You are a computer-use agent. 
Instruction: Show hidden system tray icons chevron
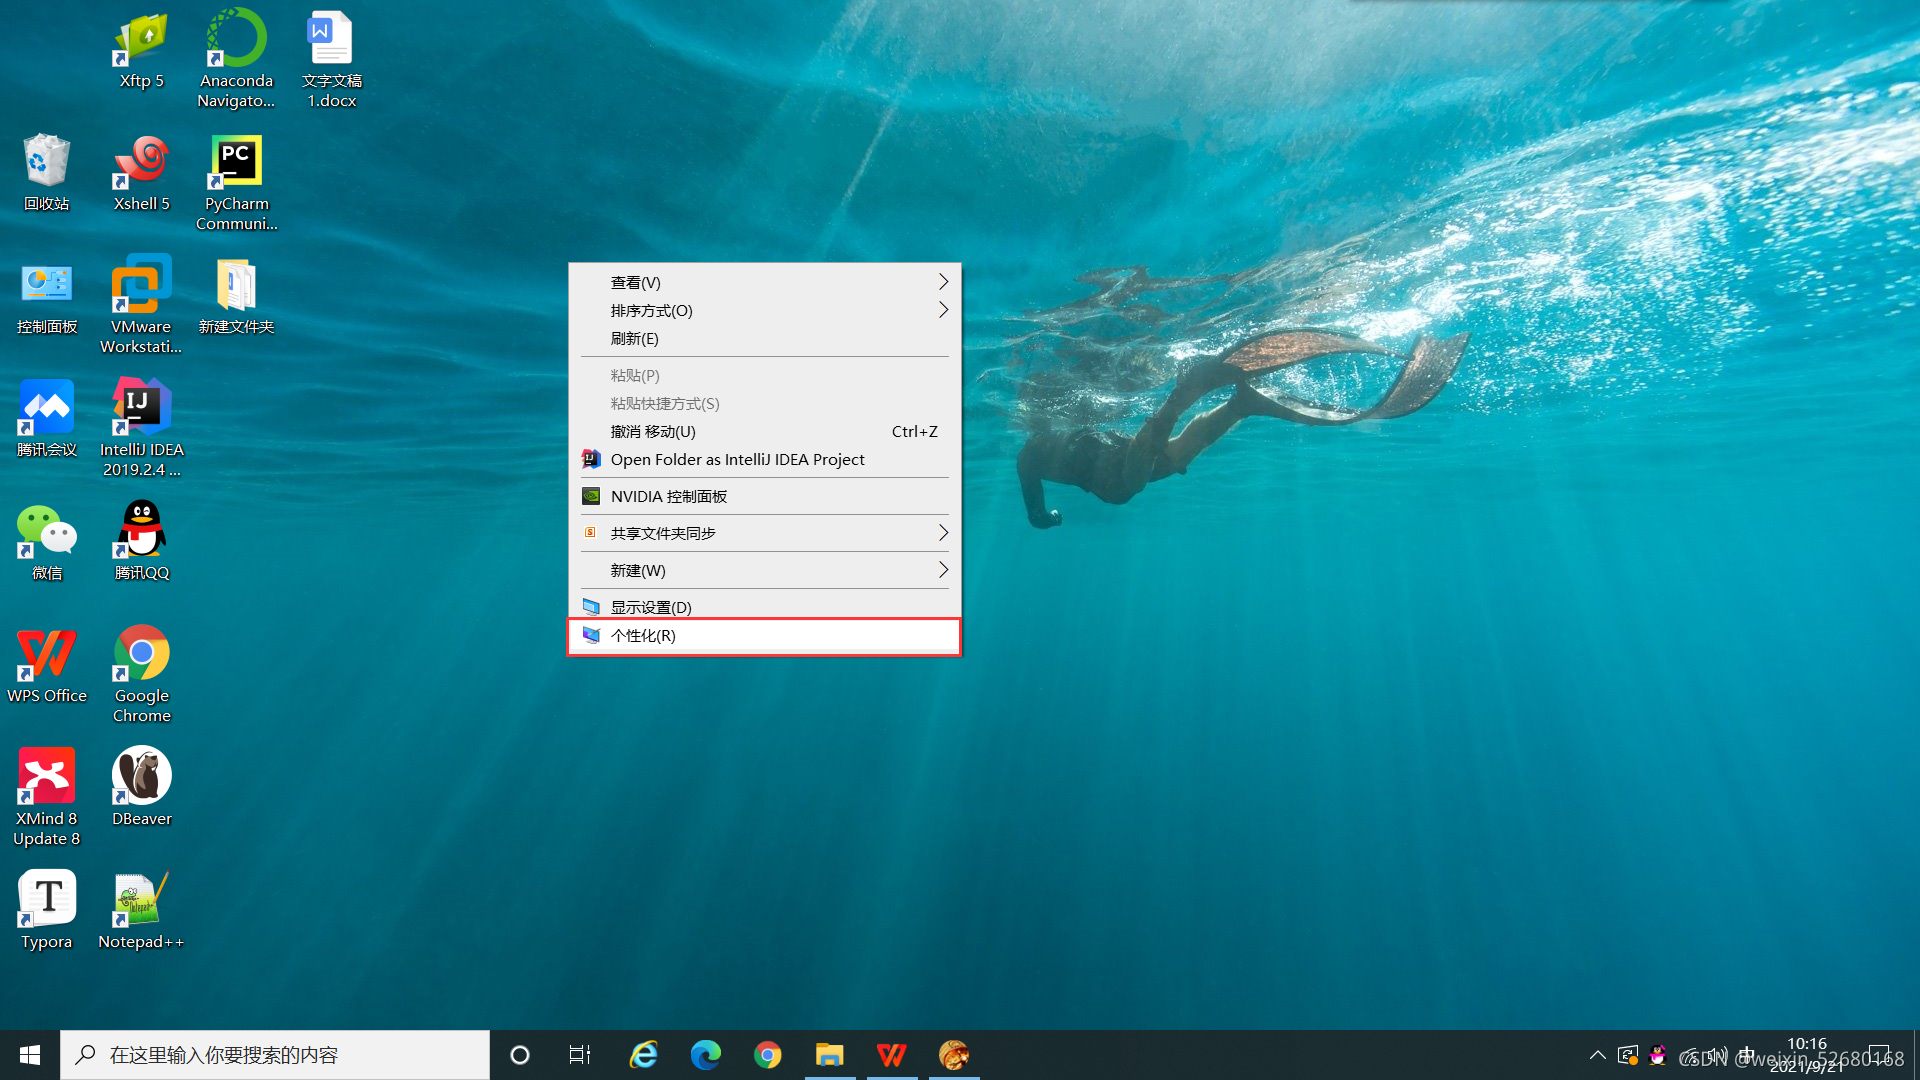(x=1597, y=1055)
